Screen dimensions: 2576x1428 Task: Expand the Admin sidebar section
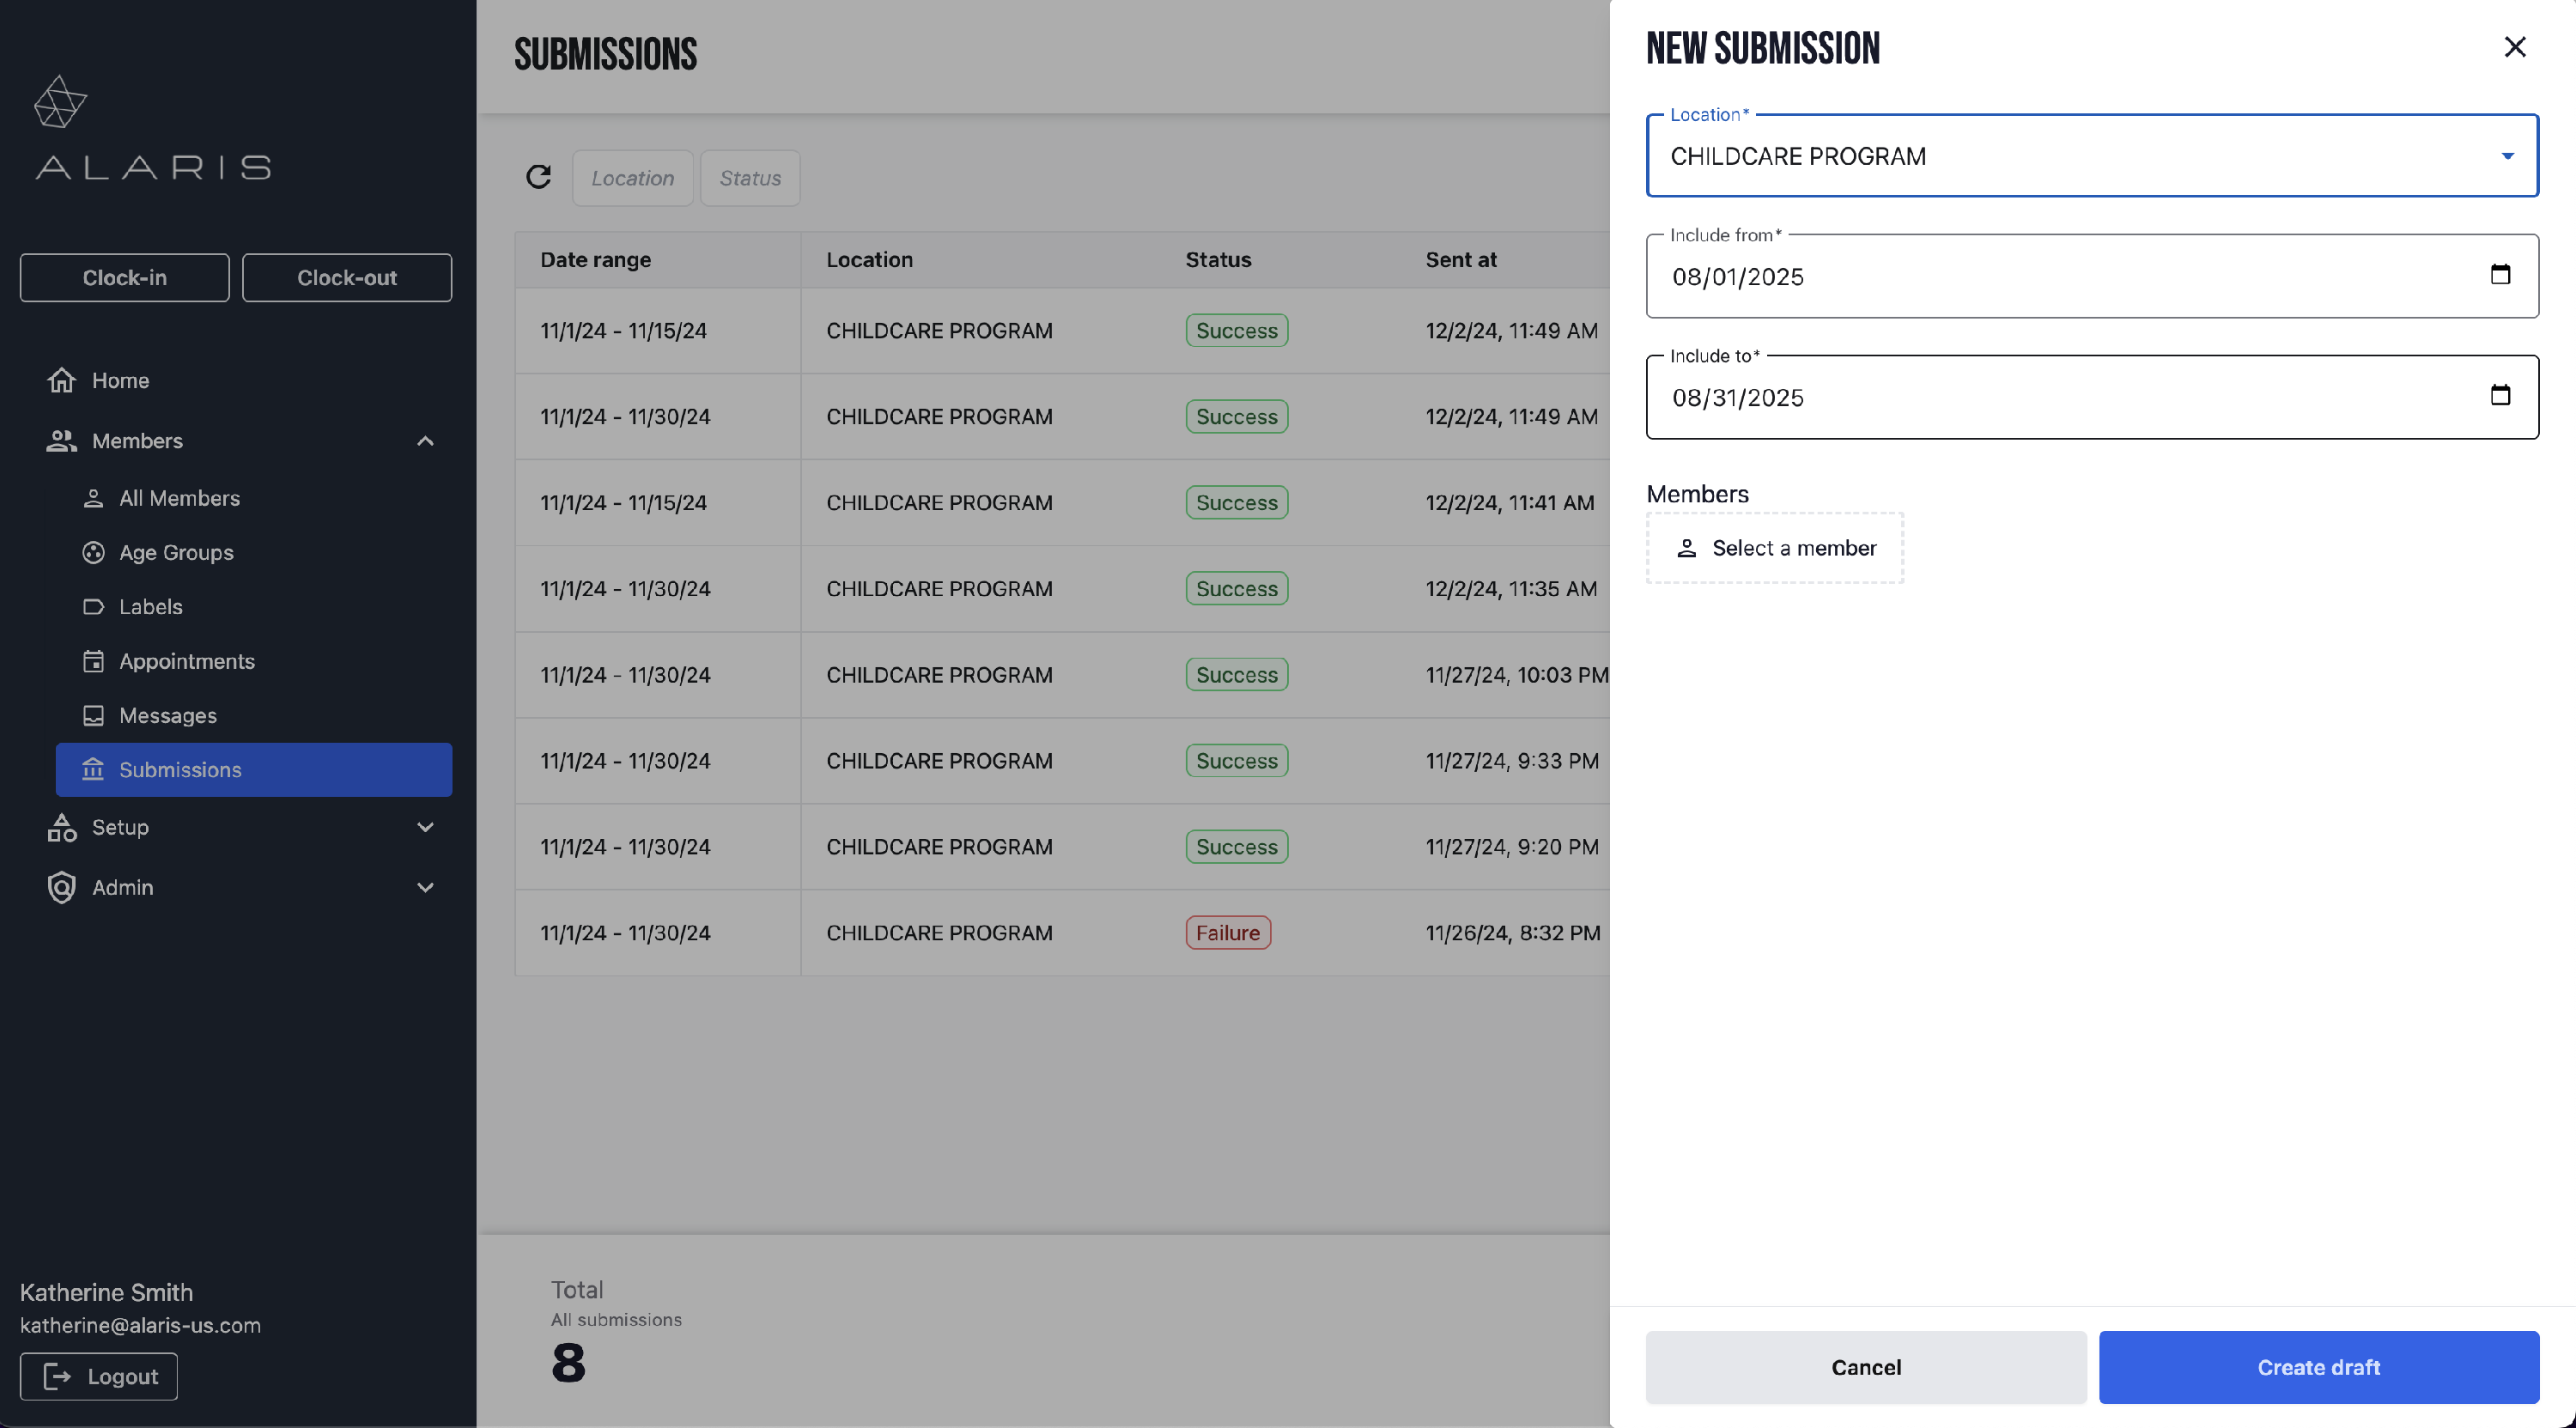click(425, 887)
